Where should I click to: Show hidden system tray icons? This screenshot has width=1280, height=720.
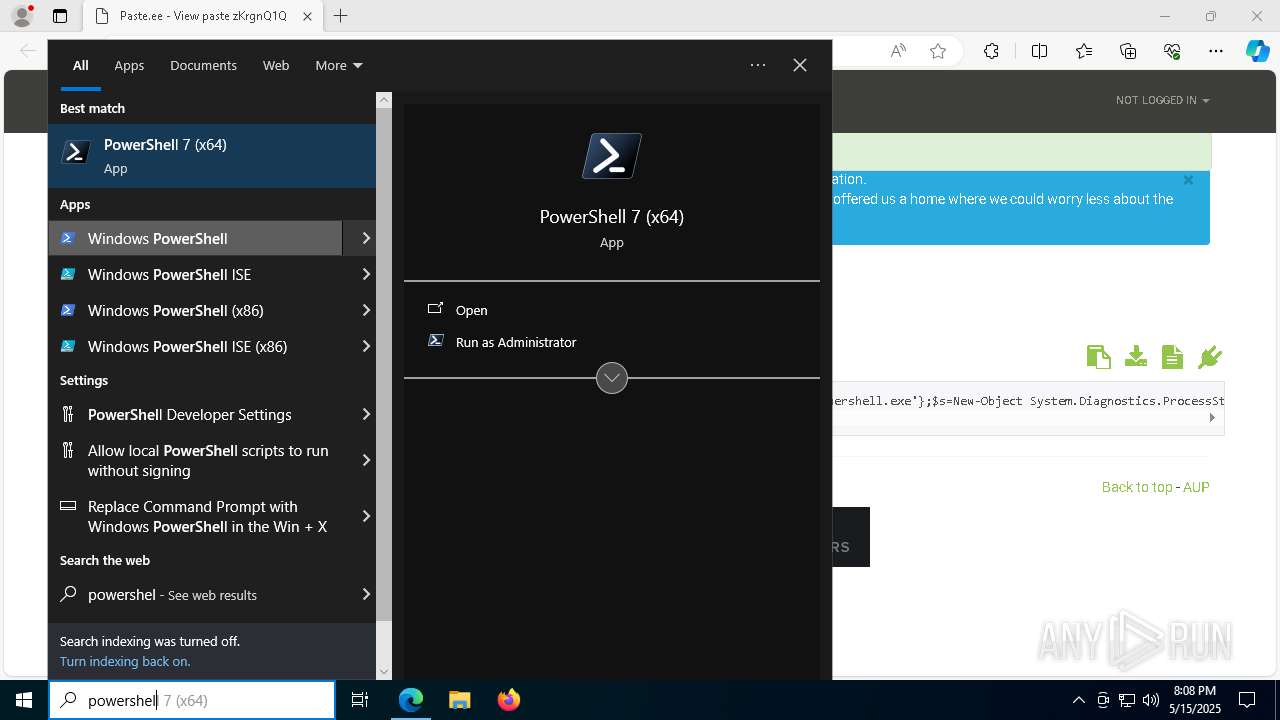tap(1079, 700)
